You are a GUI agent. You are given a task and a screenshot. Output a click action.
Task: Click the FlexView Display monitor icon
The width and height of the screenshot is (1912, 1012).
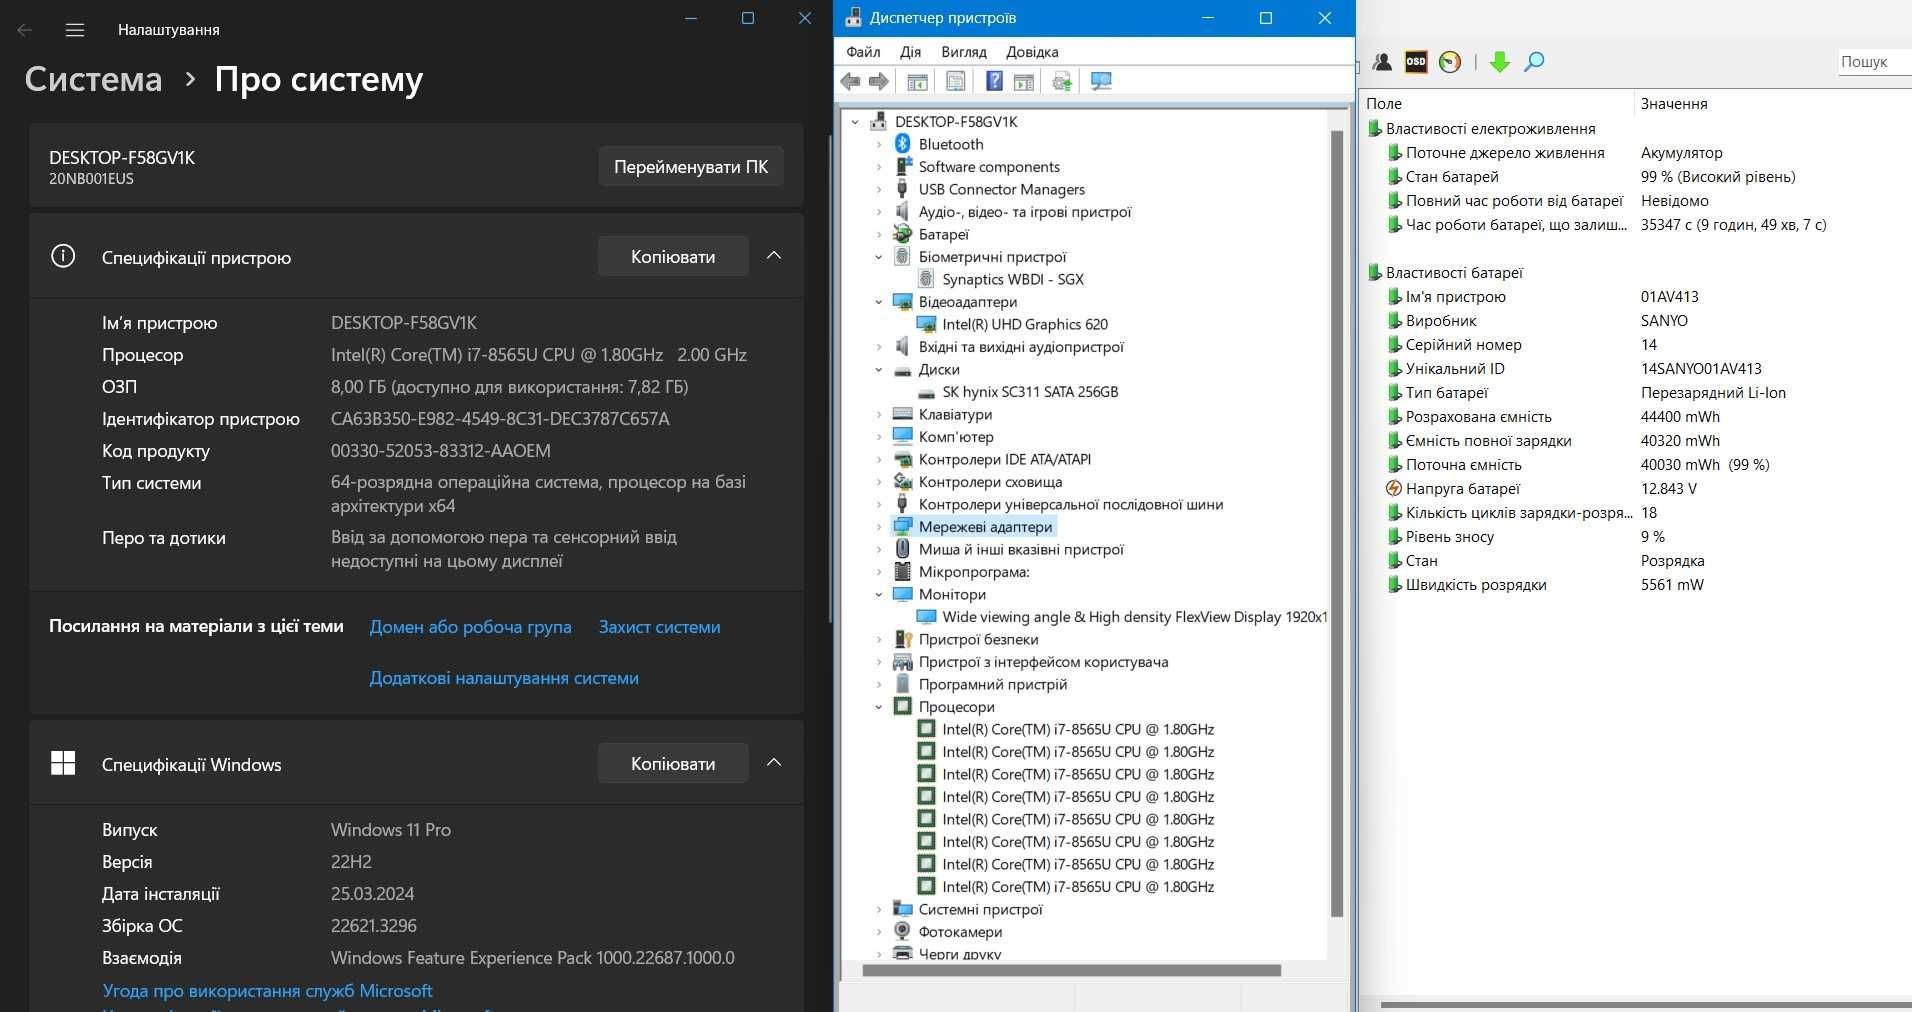926,617
